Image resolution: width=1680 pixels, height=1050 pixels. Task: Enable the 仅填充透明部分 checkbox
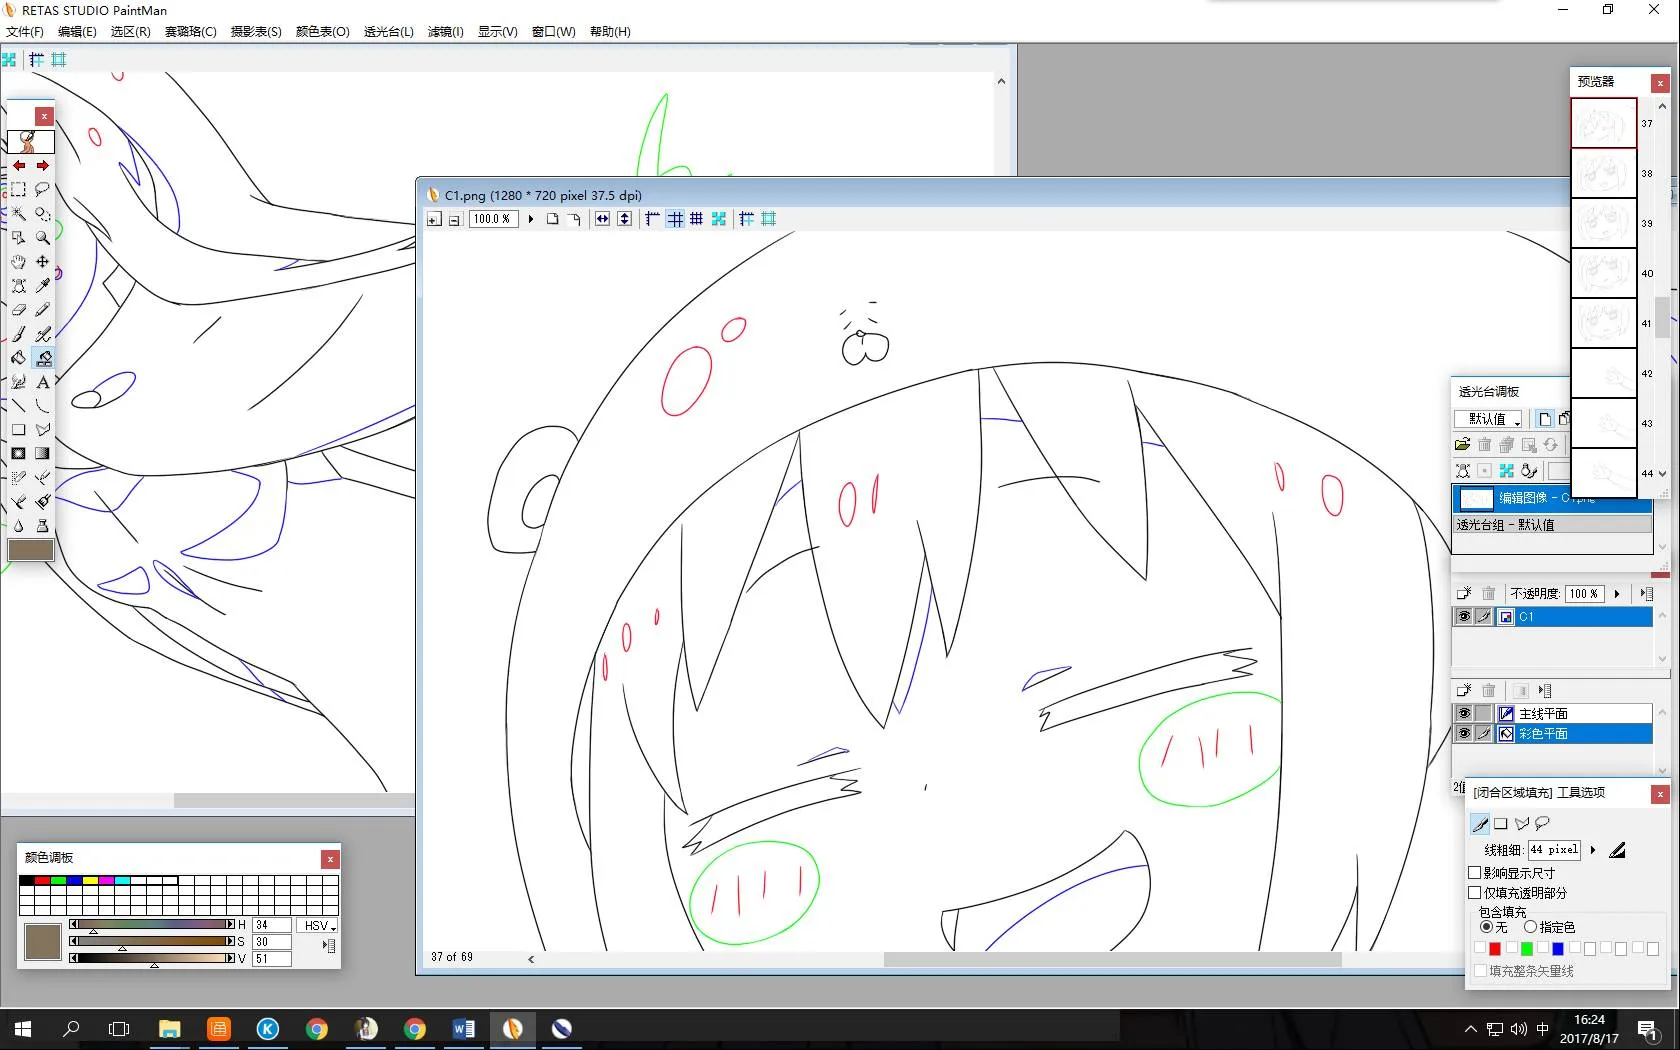click(x=1474, y=893)
